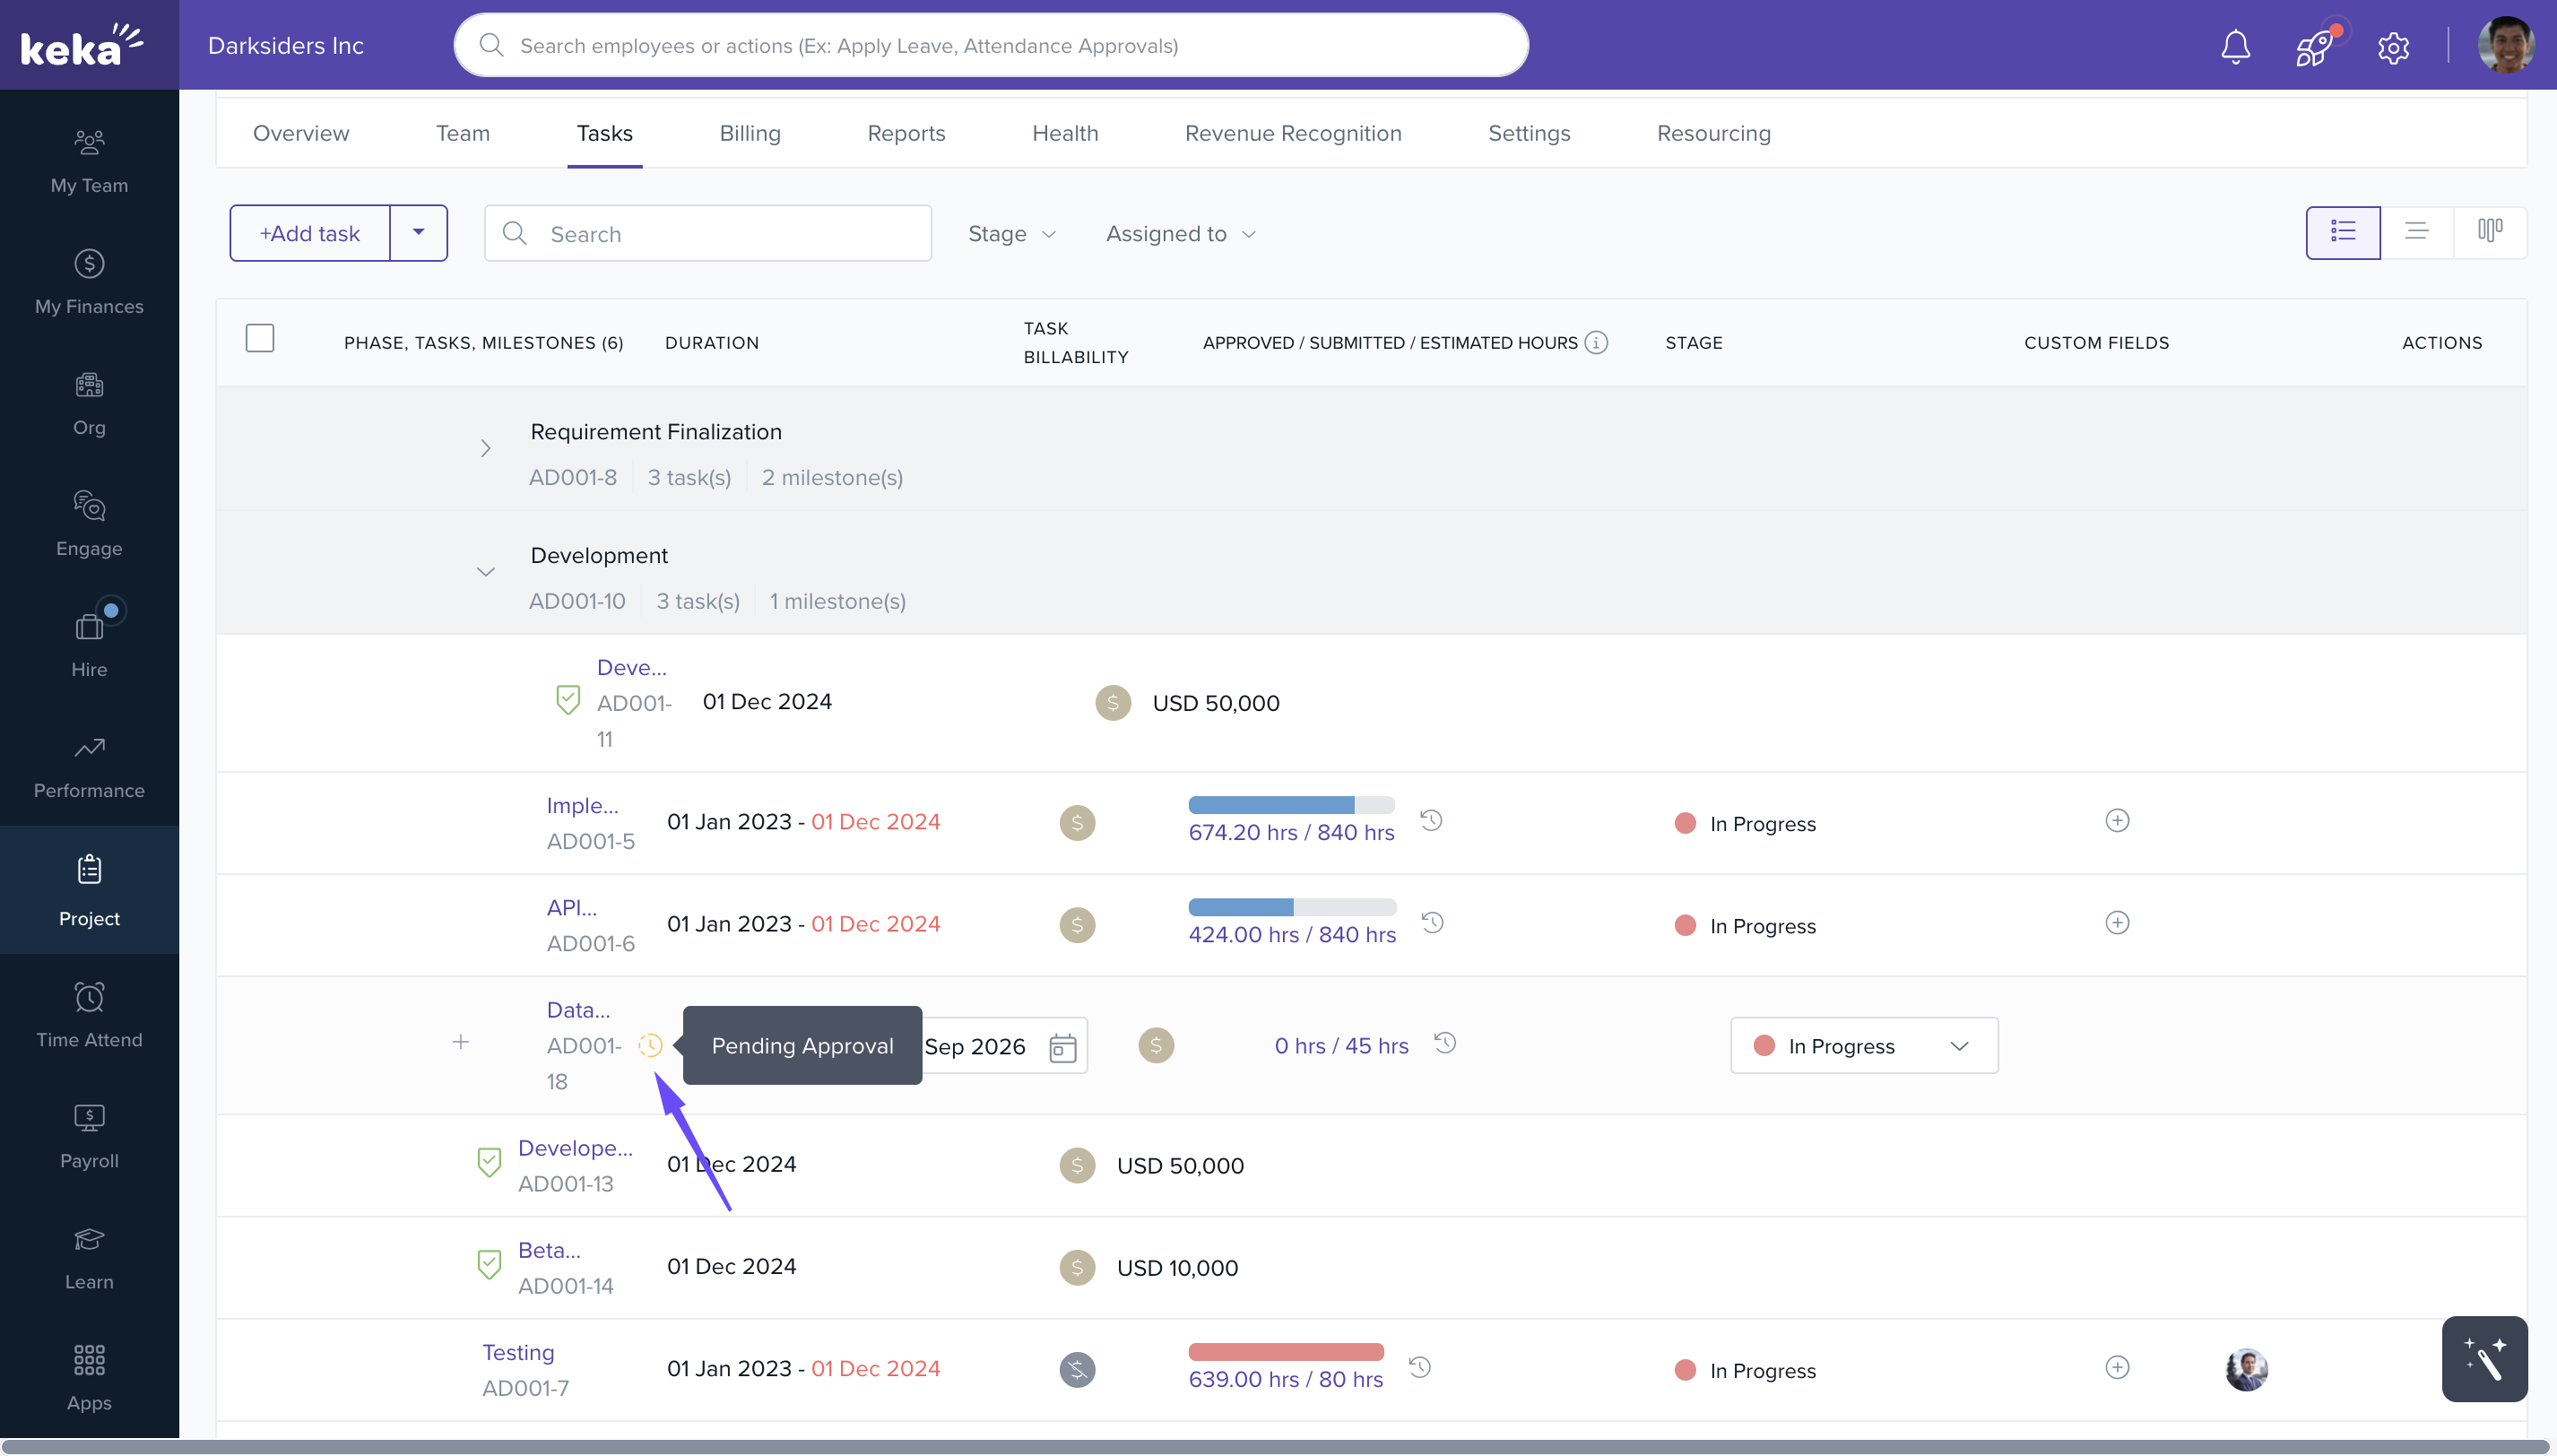This screenshot has height=1456, width=2557.
Task: Open the In Progress stage dropdown
Action: (x=1864, y=1046)
